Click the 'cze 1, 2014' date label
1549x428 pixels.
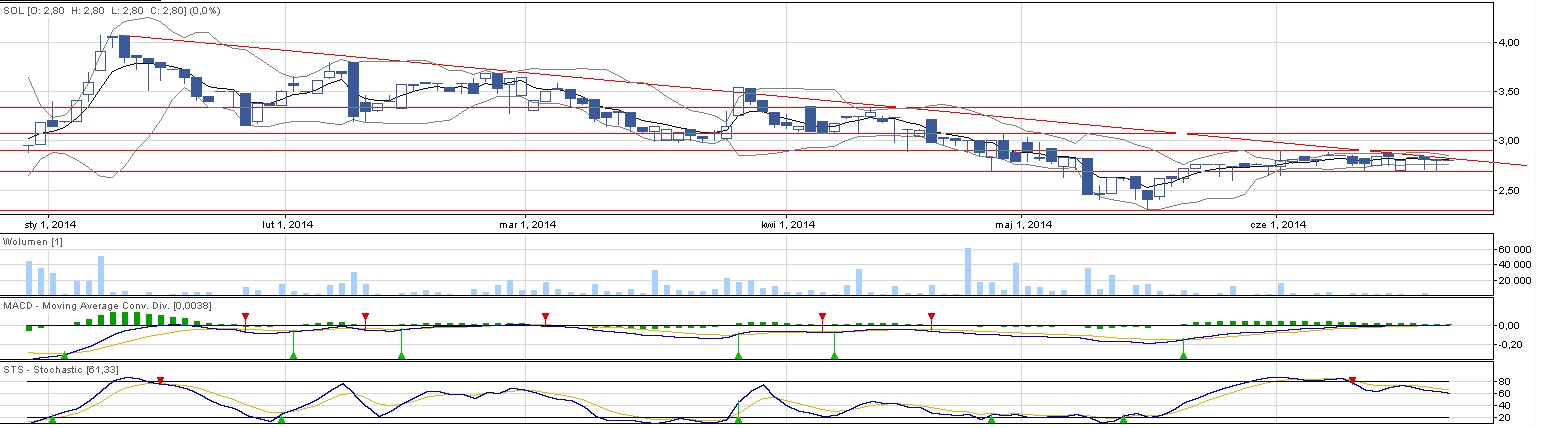pyautogui.click(x=1278, y=224)
